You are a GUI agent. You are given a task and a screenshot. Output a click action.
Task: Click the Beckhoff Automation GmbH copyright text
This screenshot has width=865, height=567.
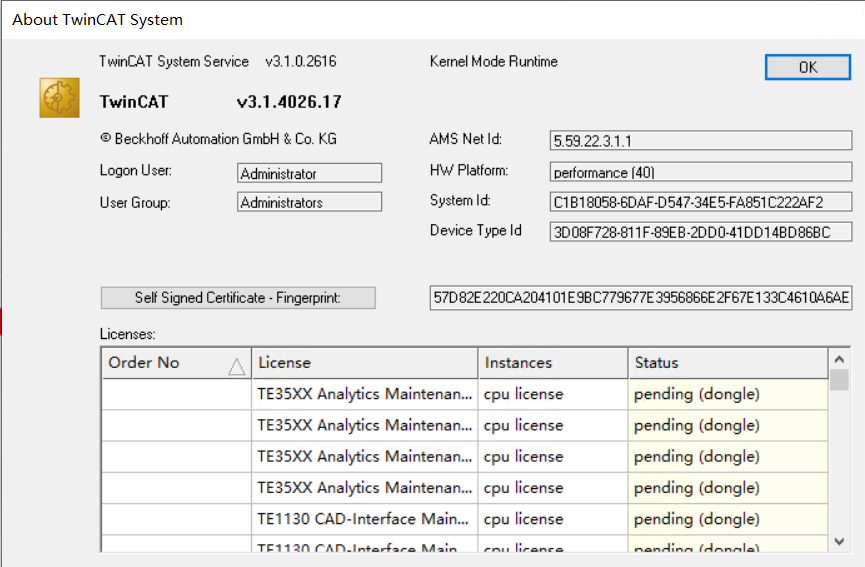click(218, 138)
